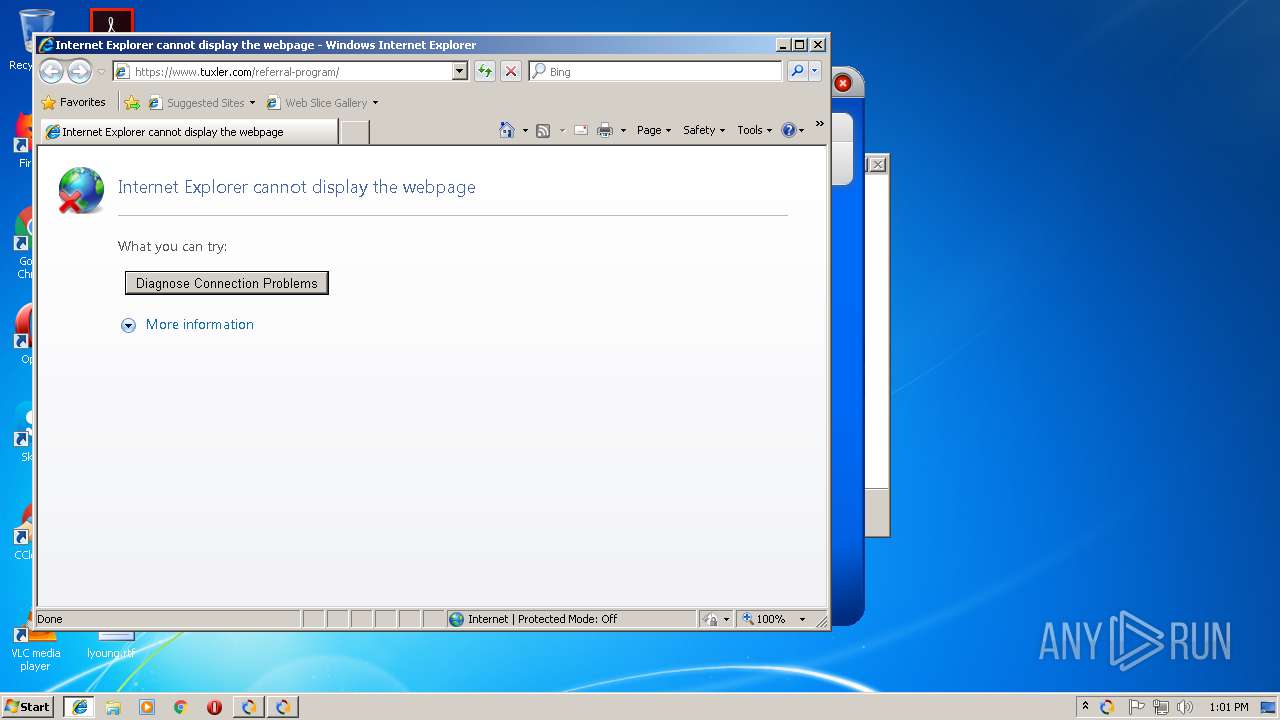
Task: Open Windows Explorer folder in taskbar
Action: (113, 707)
